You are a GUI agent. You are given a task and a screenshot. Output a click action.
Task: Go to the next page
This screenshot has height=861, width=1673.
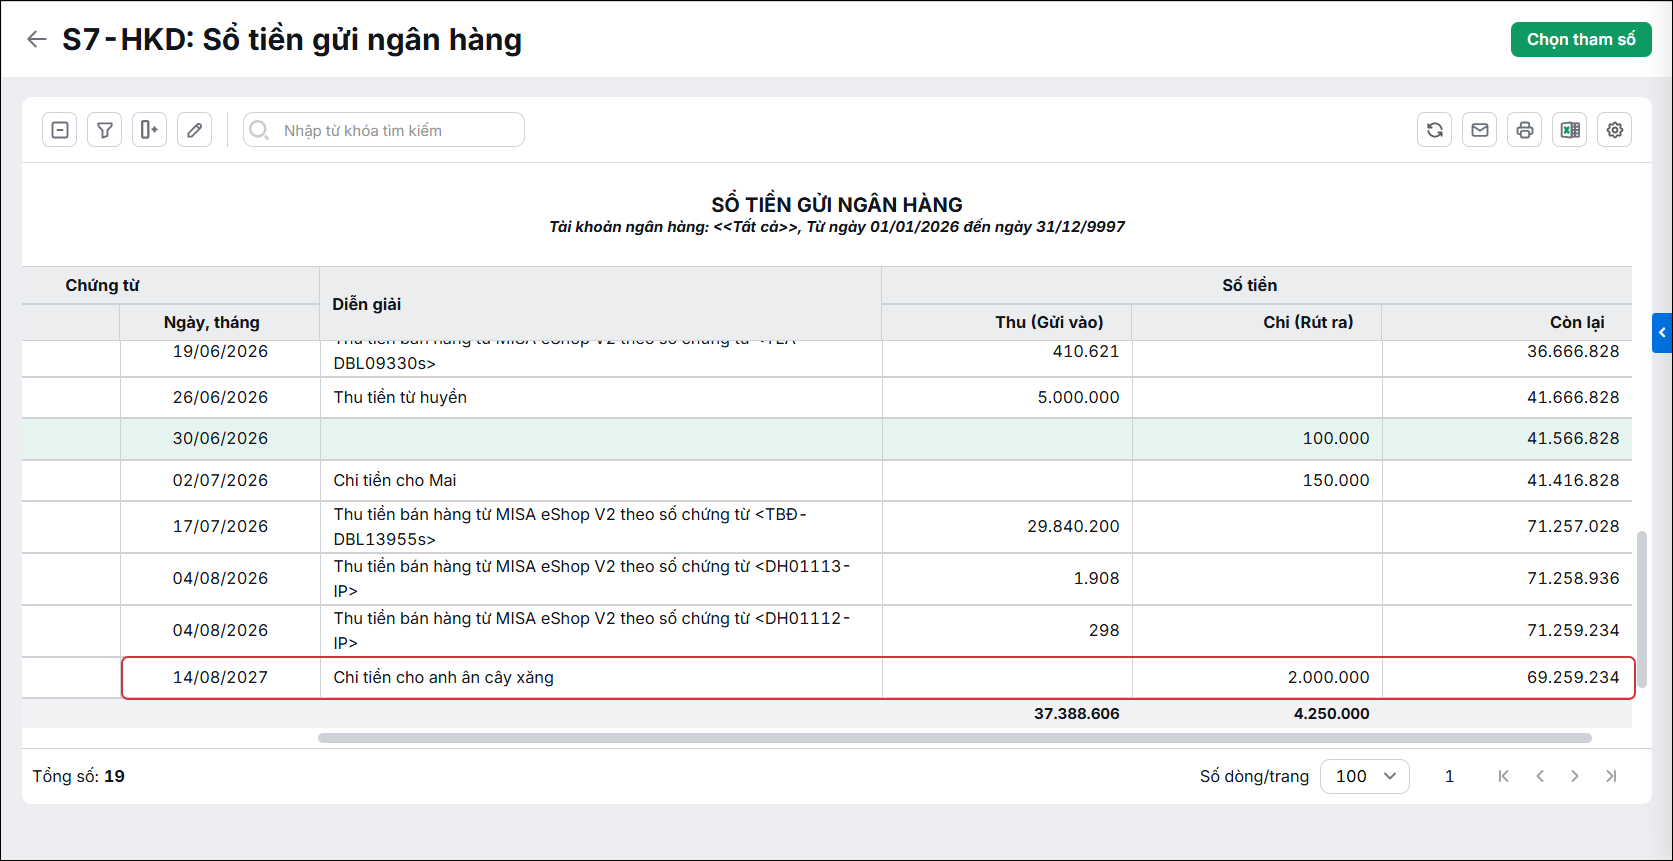tap(1575, 776)
